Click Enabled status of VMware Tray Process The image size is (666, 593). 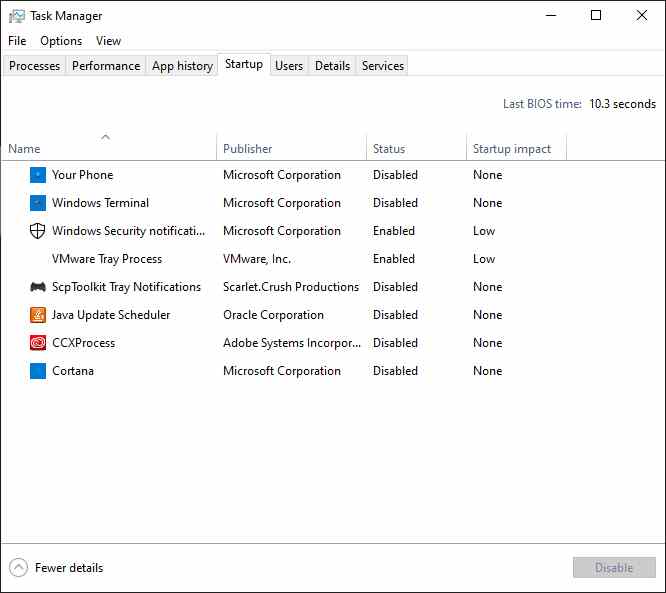click(x=394, y=259)
